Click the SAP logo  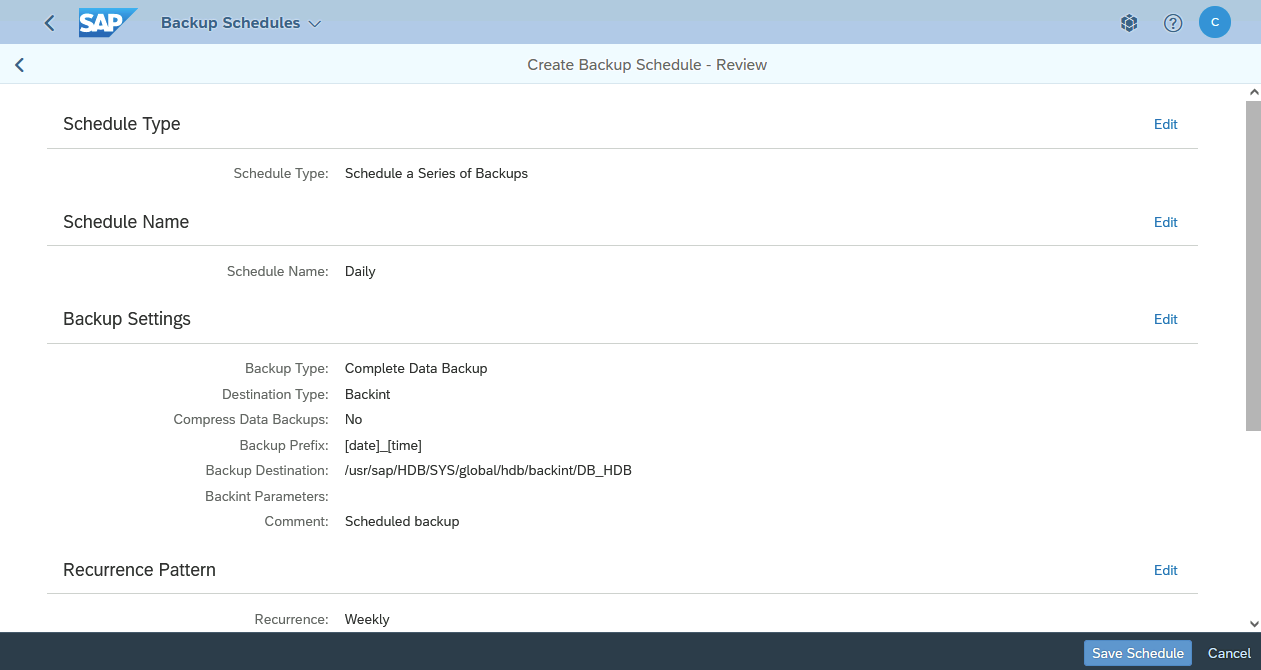pyautogui.click(x=108, y=22)
